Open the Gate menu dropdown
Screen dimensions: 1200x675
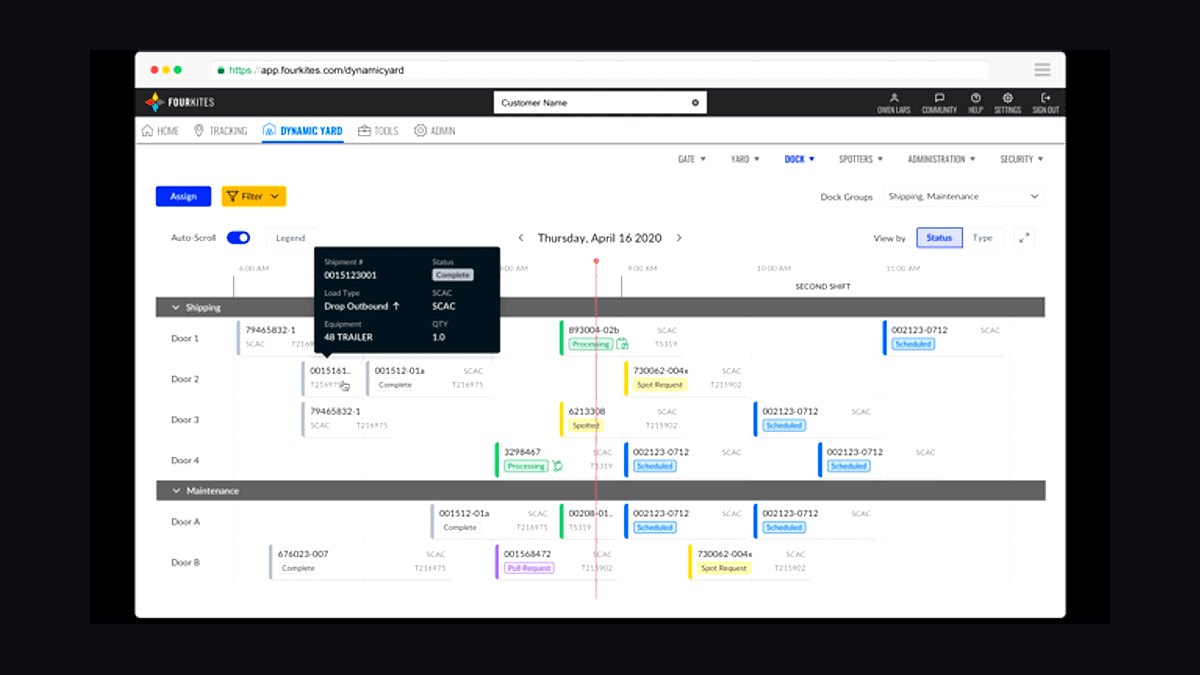tap(692, 159)
